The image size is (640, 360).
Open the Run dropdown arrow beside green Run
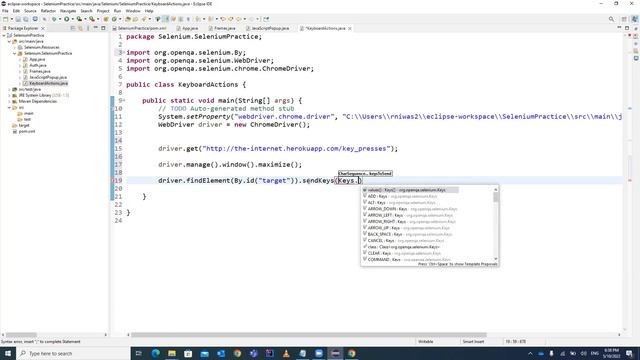tap(72, 19)
